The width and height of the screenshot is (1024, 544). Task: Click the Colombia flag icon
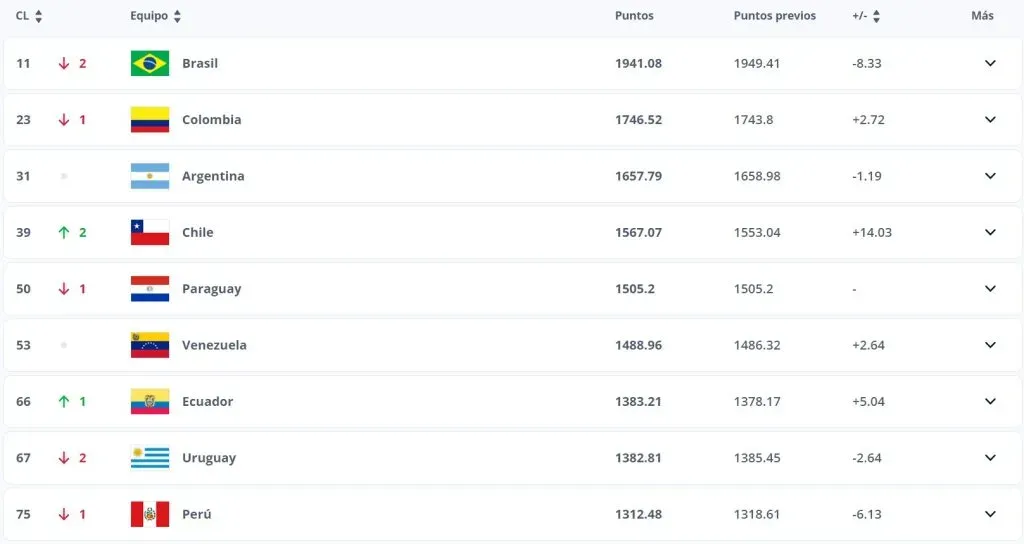[x=150, y=120]
